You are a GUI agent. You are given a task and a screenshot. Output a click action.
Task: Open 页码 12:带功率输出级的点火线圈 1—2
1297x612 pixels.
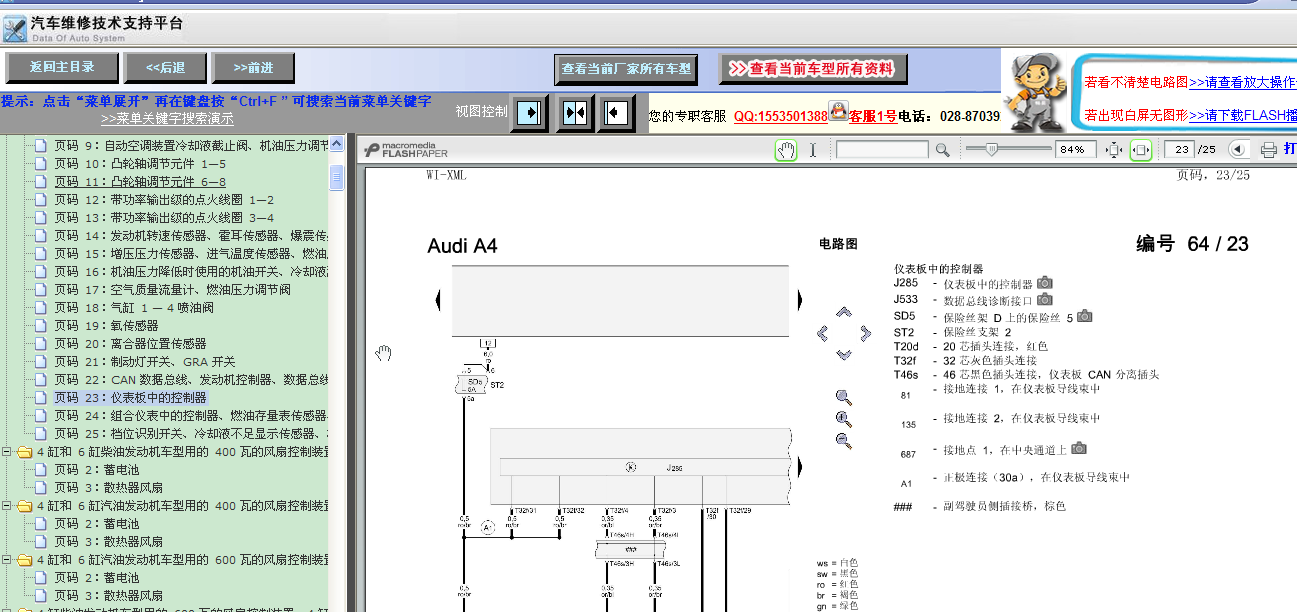tap(164, 199)
